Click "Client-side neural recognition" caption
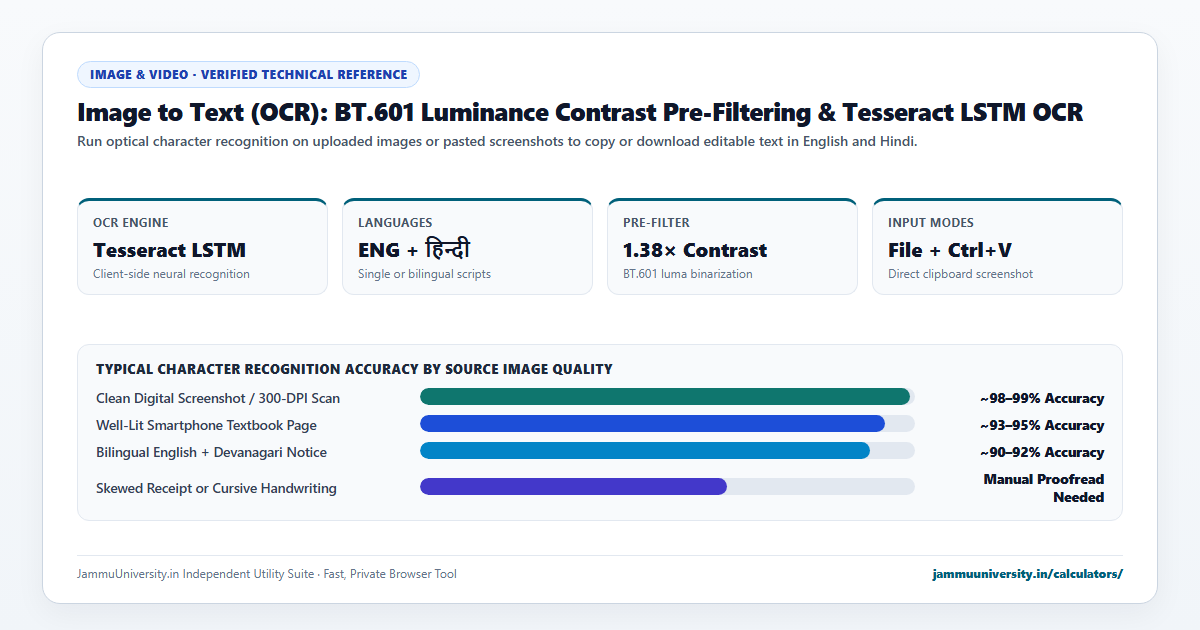Viewport: 1200px width, 630px height. click(171, 274)
